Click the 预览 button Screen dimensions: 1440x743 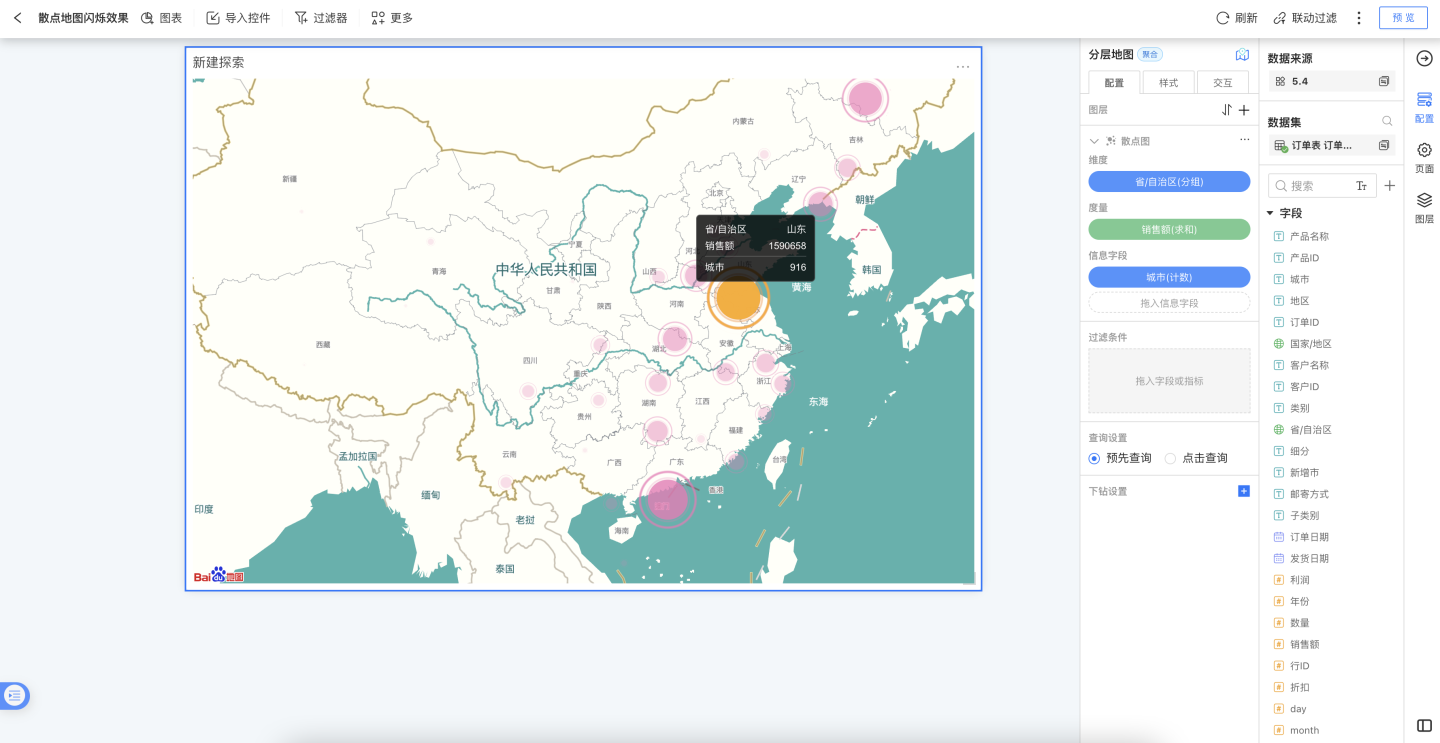1403,18
